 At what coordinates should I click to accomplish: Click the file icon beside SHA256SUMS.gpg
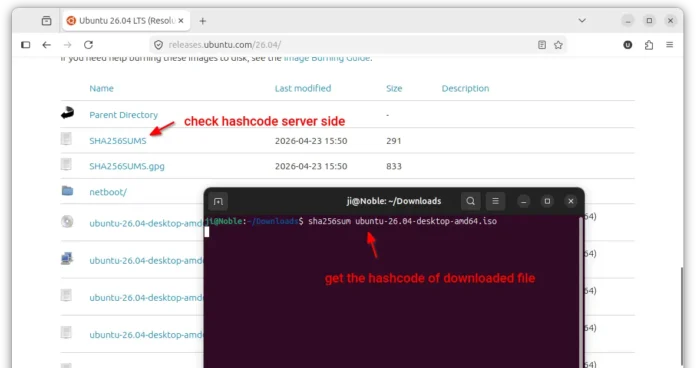(67, 164)
